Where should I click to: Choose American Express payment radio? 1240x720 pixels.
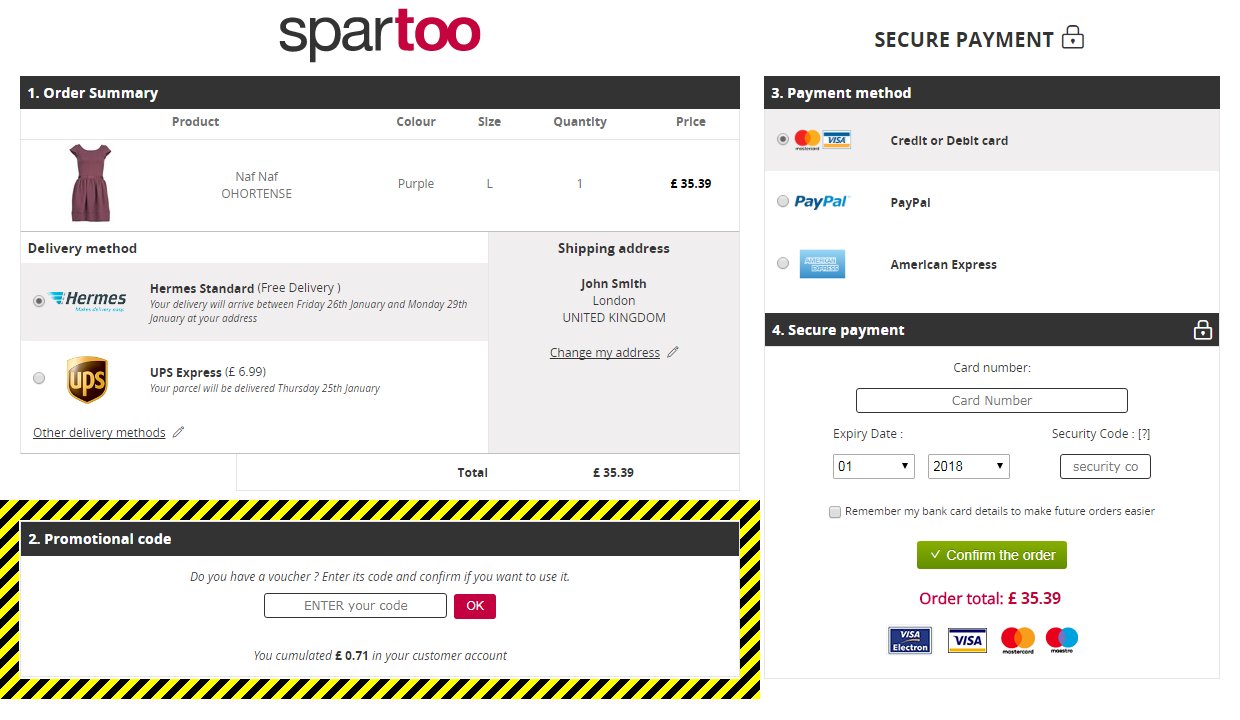click(783, 263)
